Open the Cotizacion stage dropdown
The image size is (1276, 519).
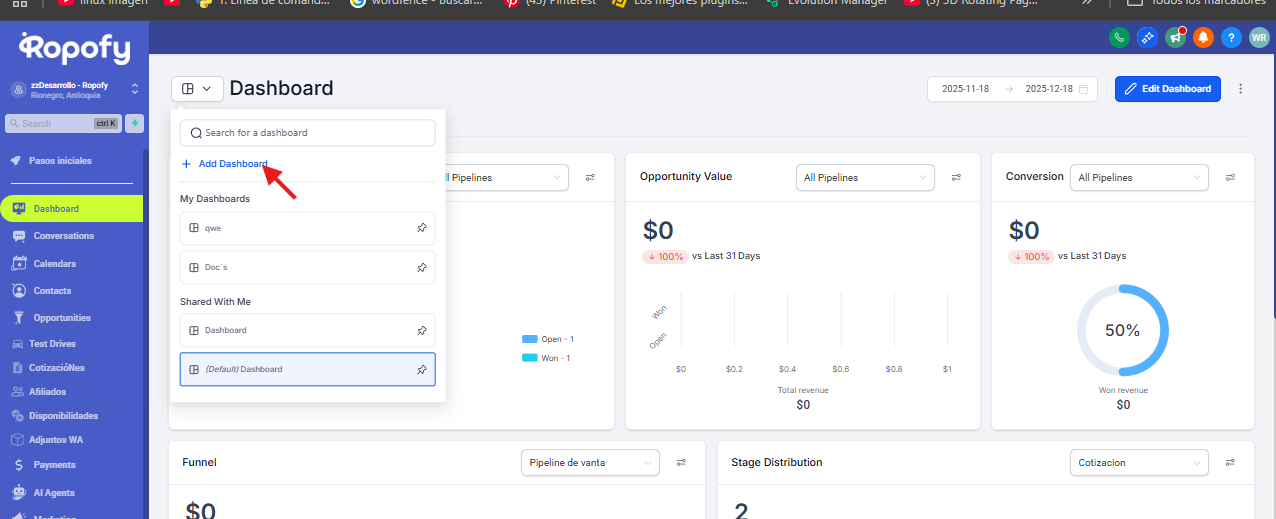[1138, 462]
